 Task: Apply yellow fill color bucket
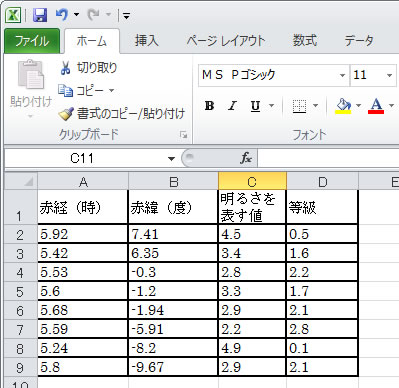point(343,106)
